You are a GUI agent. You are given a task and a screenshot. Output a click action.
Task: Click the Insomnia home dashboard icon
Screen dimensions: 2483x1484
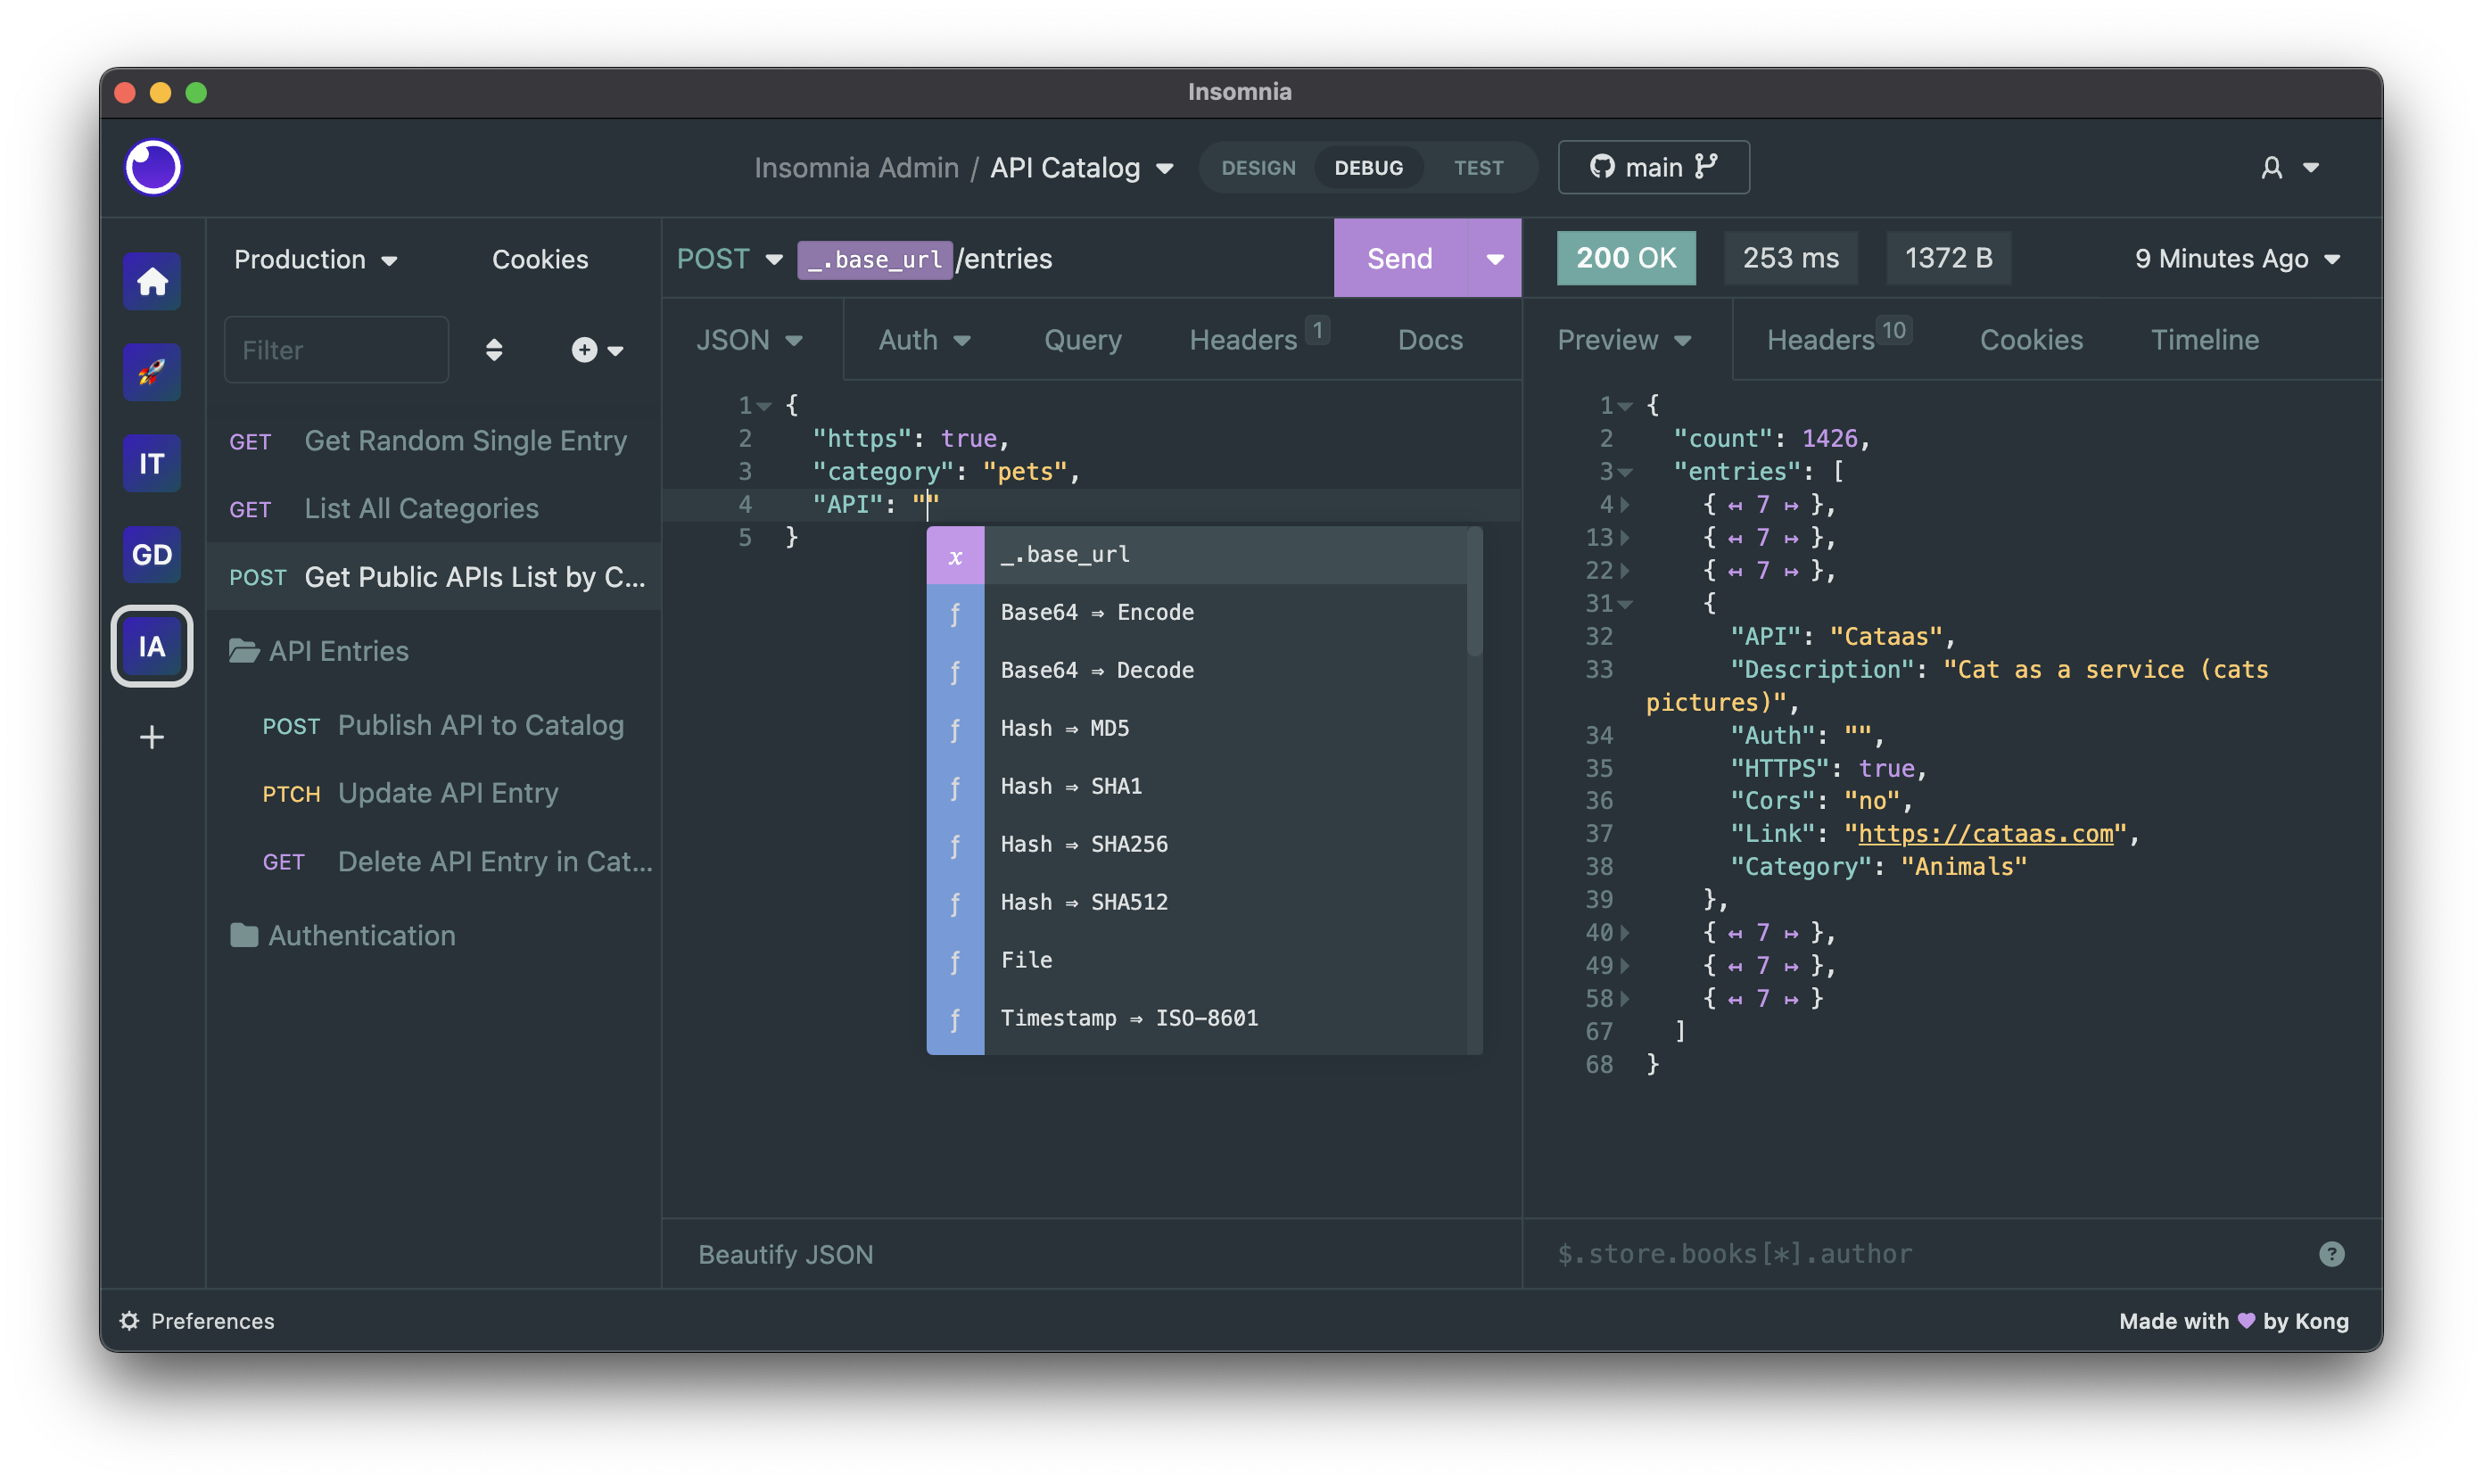tap(152, 281)
